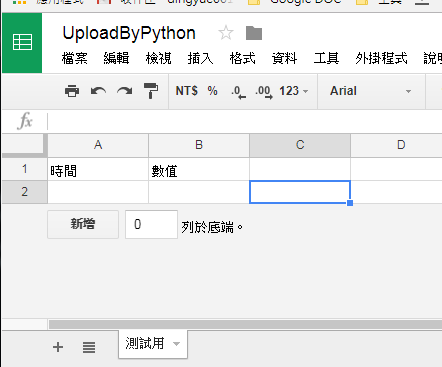Select column B header
The height and width of the screenshot is (367, 442).
pyautogui.click(x=199, y=145)
